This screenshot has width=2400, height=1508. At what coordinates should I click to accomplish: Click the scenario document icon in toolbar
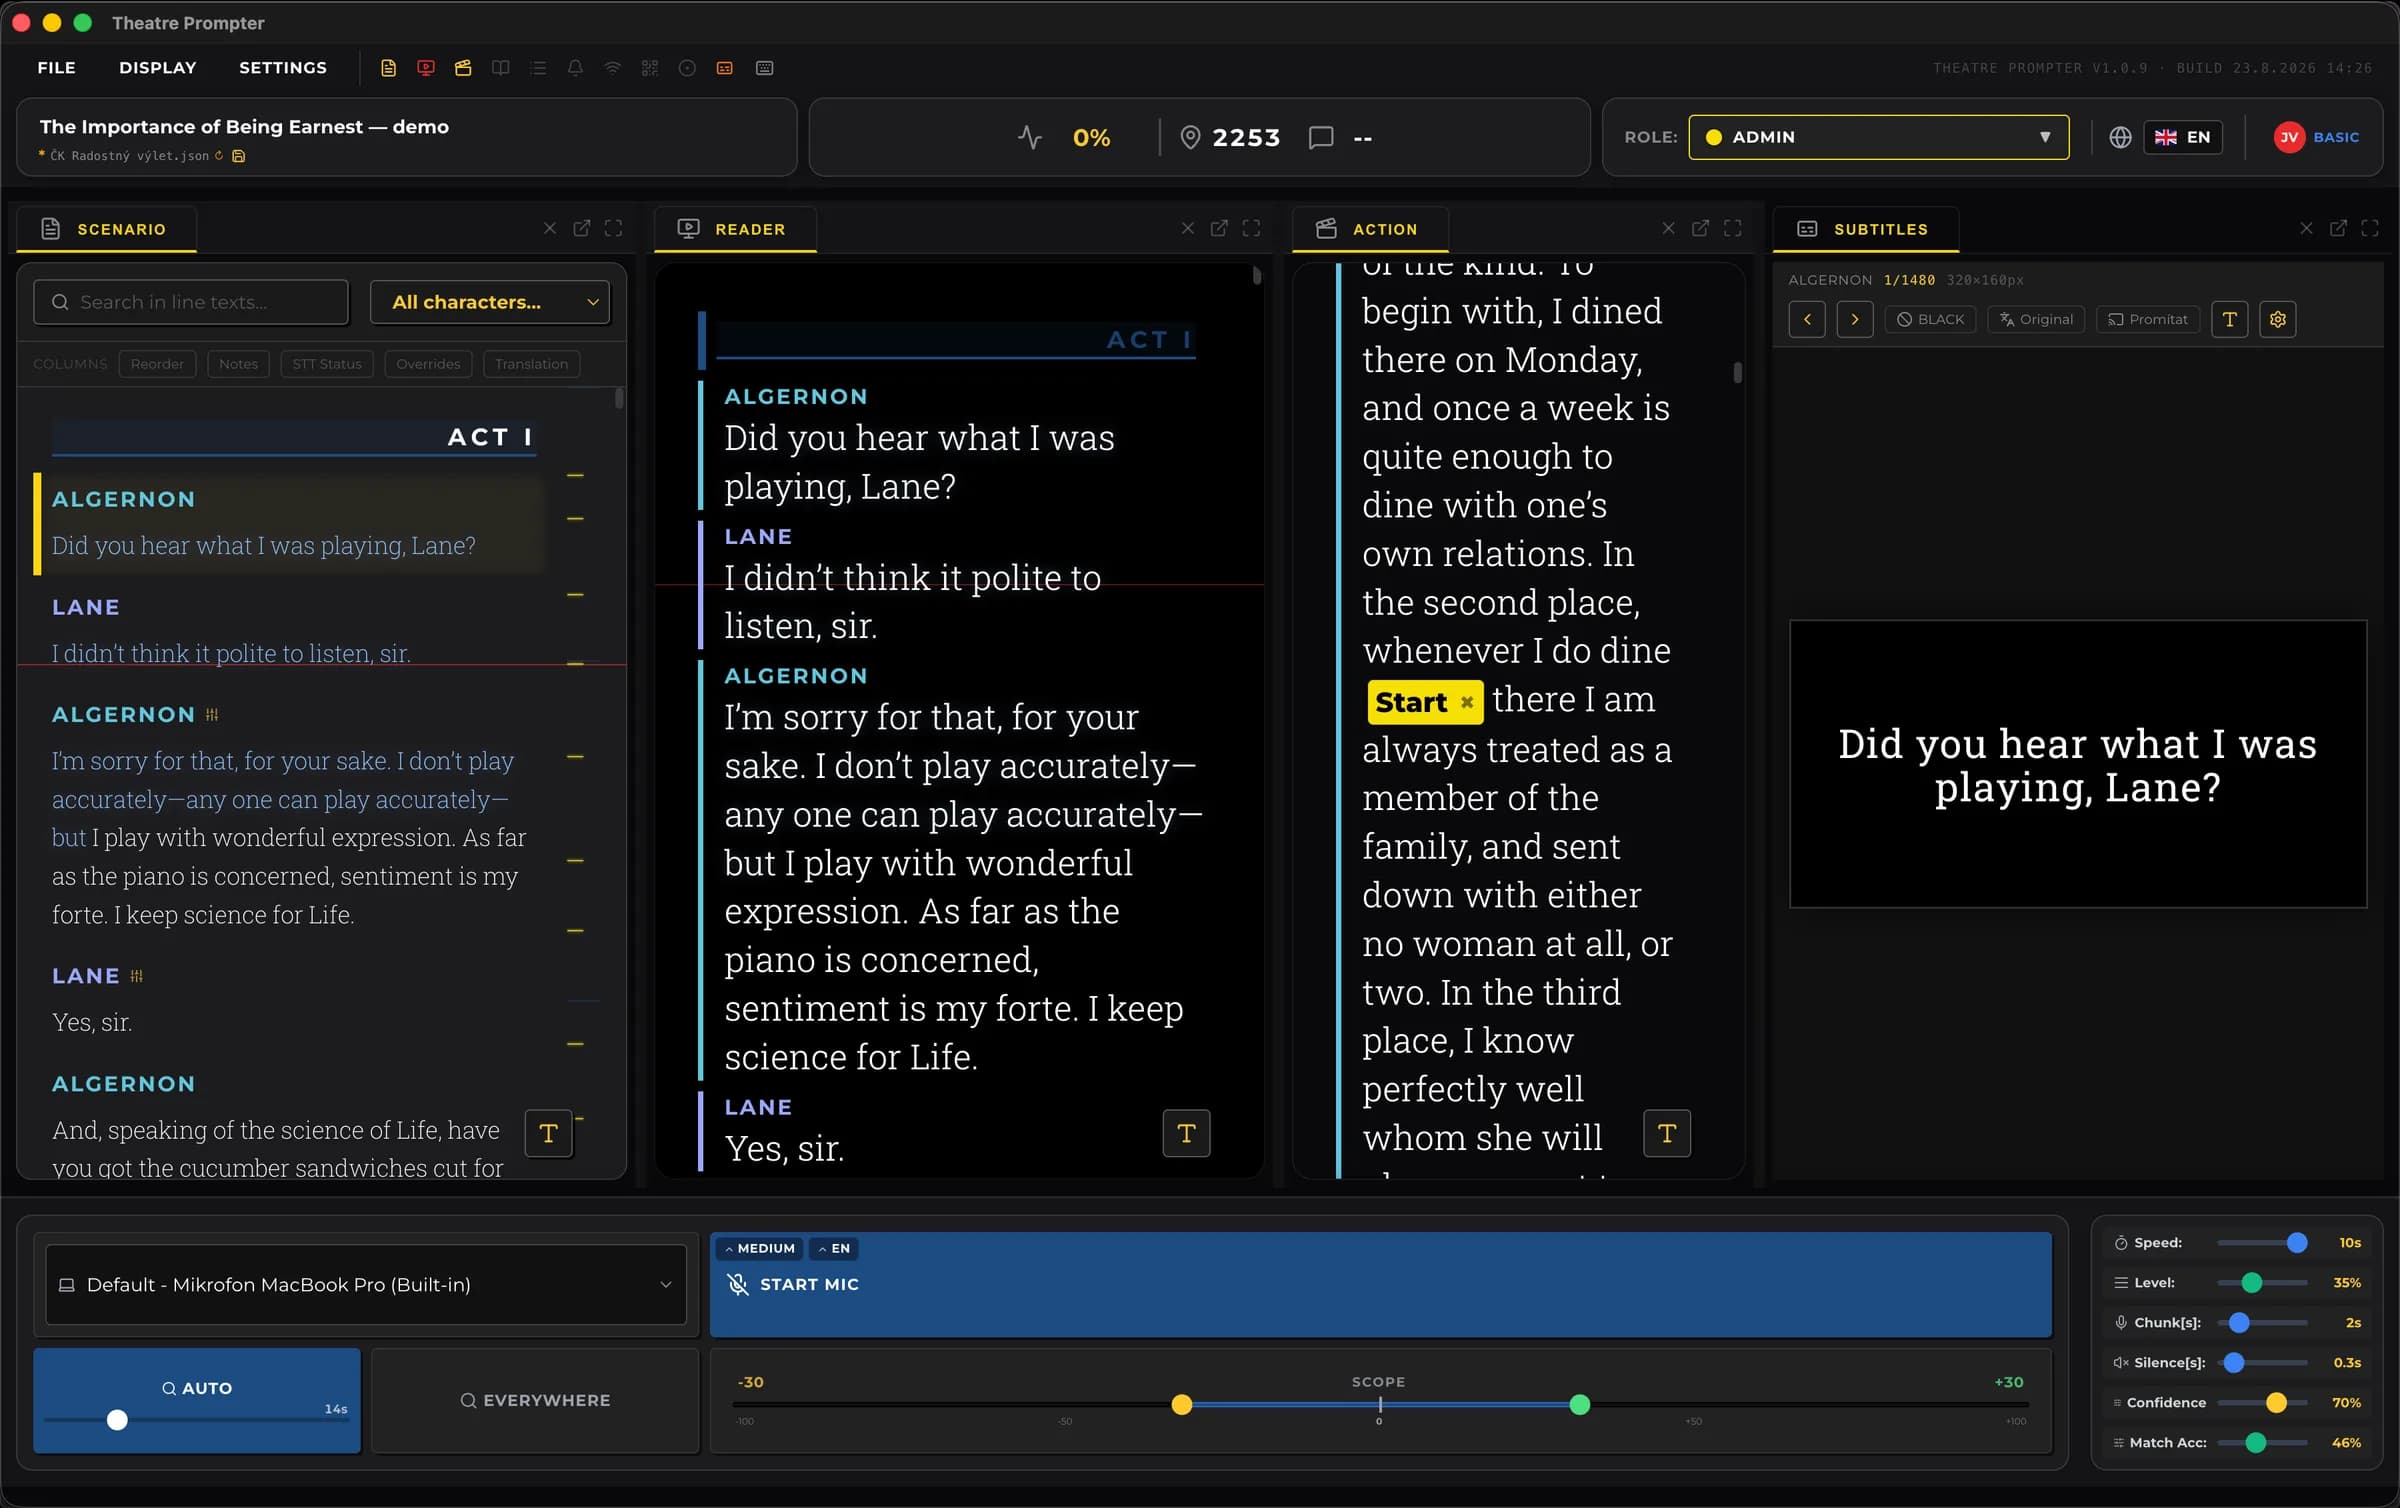pyautogui.click(x=389, y=68)
